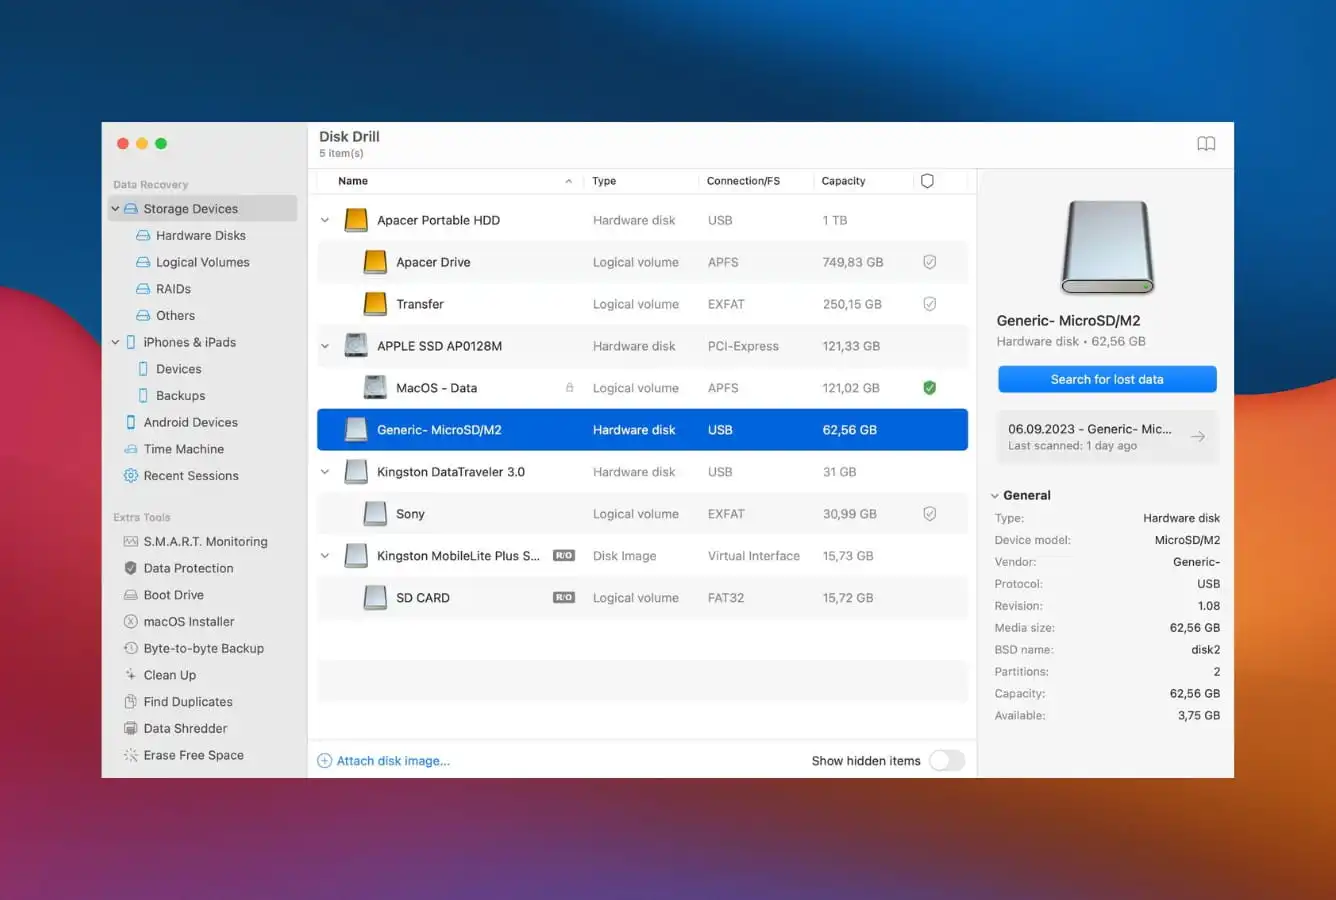
Task: Click the R/O badge on SD CARD row
Action: [564, 598]
